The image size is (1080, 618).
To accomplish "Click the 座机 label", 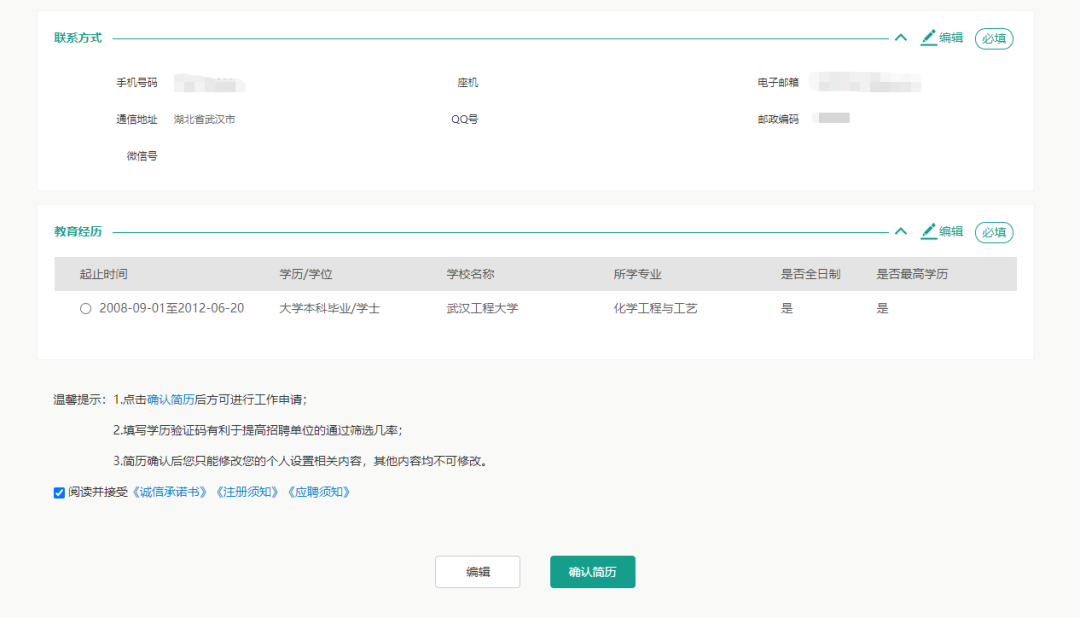I will (468, 83).
